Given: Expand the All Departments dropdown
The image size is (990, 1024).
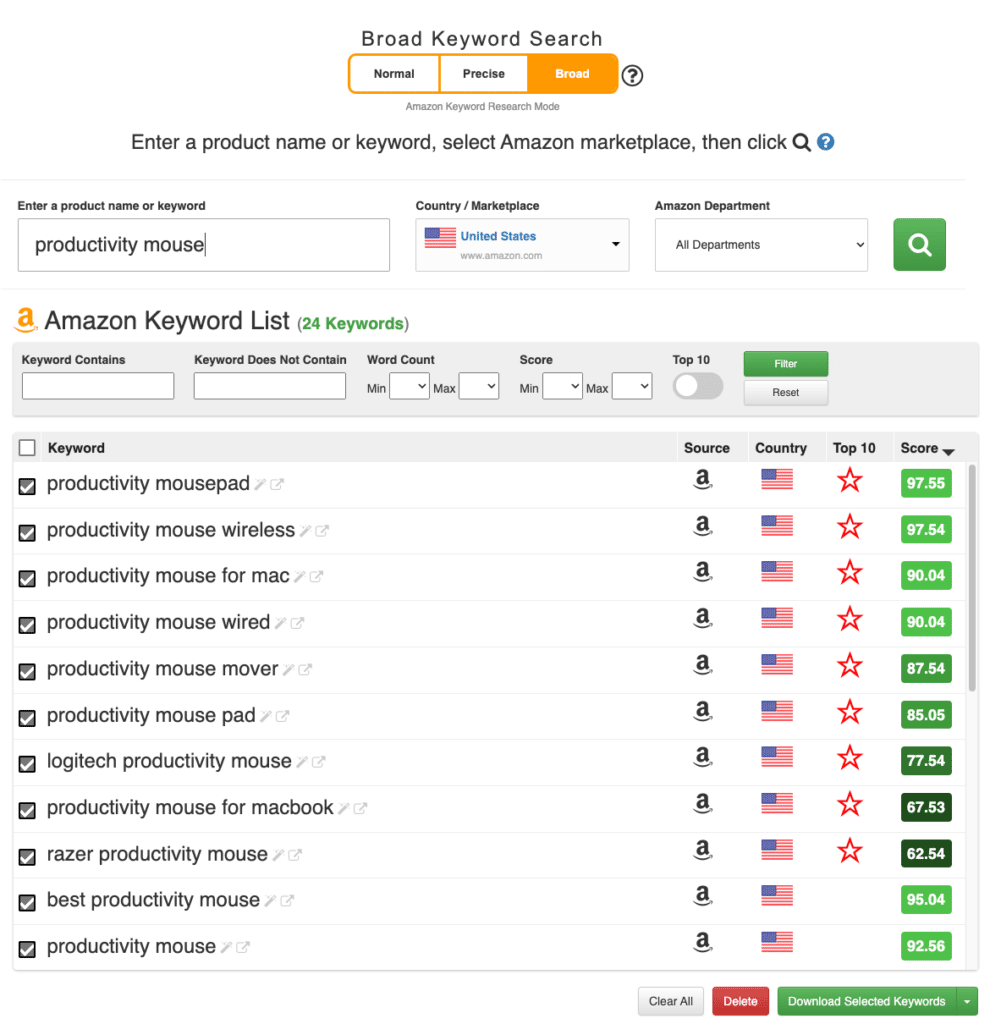Looking at the screenshot, I should click(761, 245).
